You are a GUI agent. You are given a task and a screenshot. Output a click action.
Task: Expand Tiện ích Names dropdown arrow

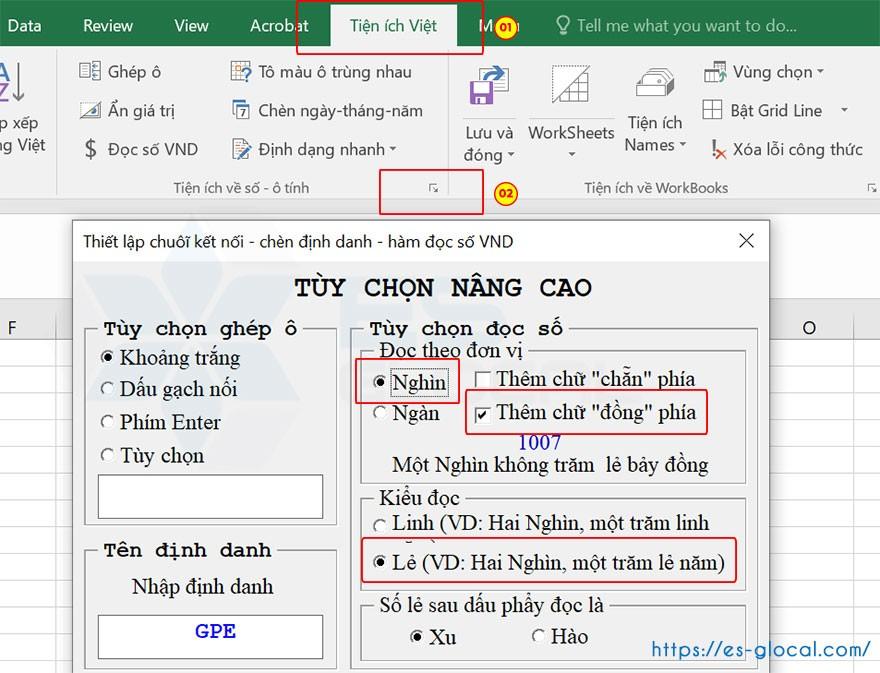(x=683, y=145)
